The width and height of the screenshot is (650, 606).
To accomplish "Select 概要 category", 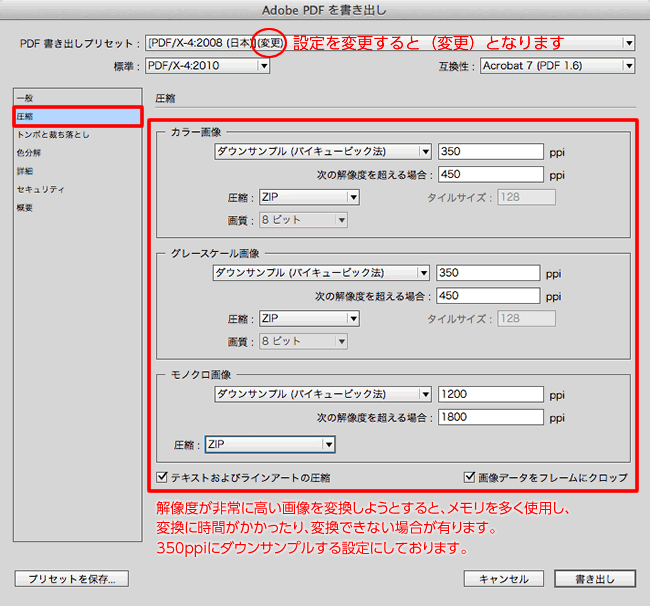I will [78, 208].
